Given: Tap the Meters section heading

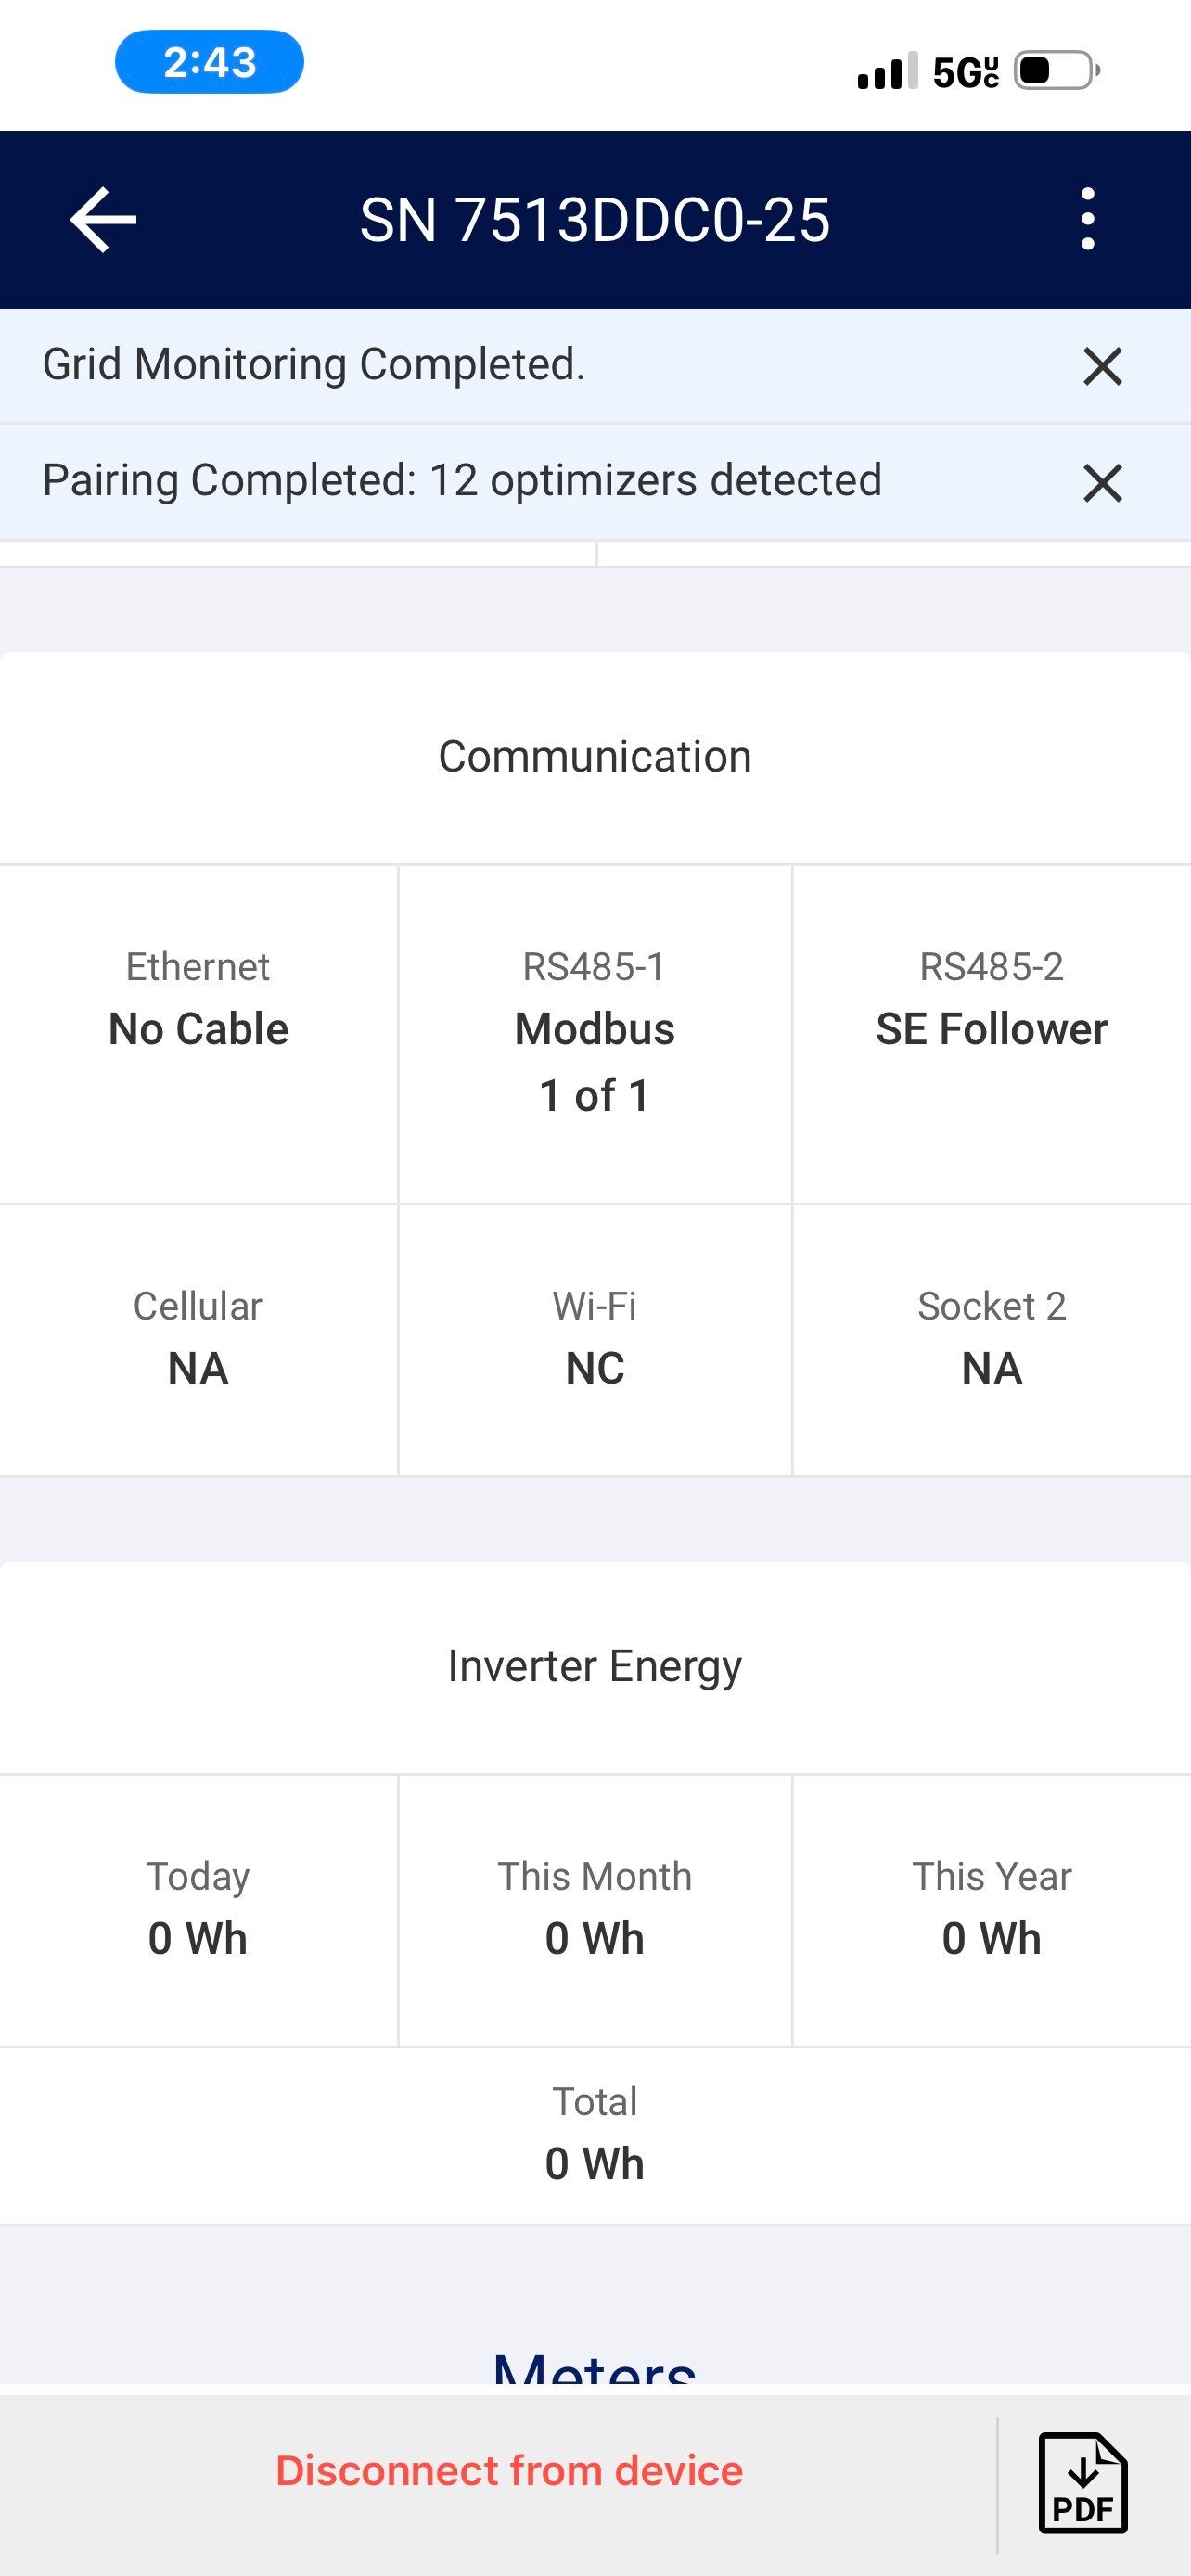Looking at the screenshot, I should [x=595, y=2368].
